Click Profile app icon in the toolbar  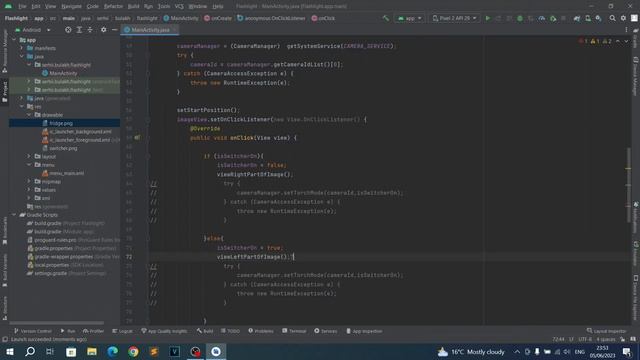pyautogui.click(x=542, y=18)
